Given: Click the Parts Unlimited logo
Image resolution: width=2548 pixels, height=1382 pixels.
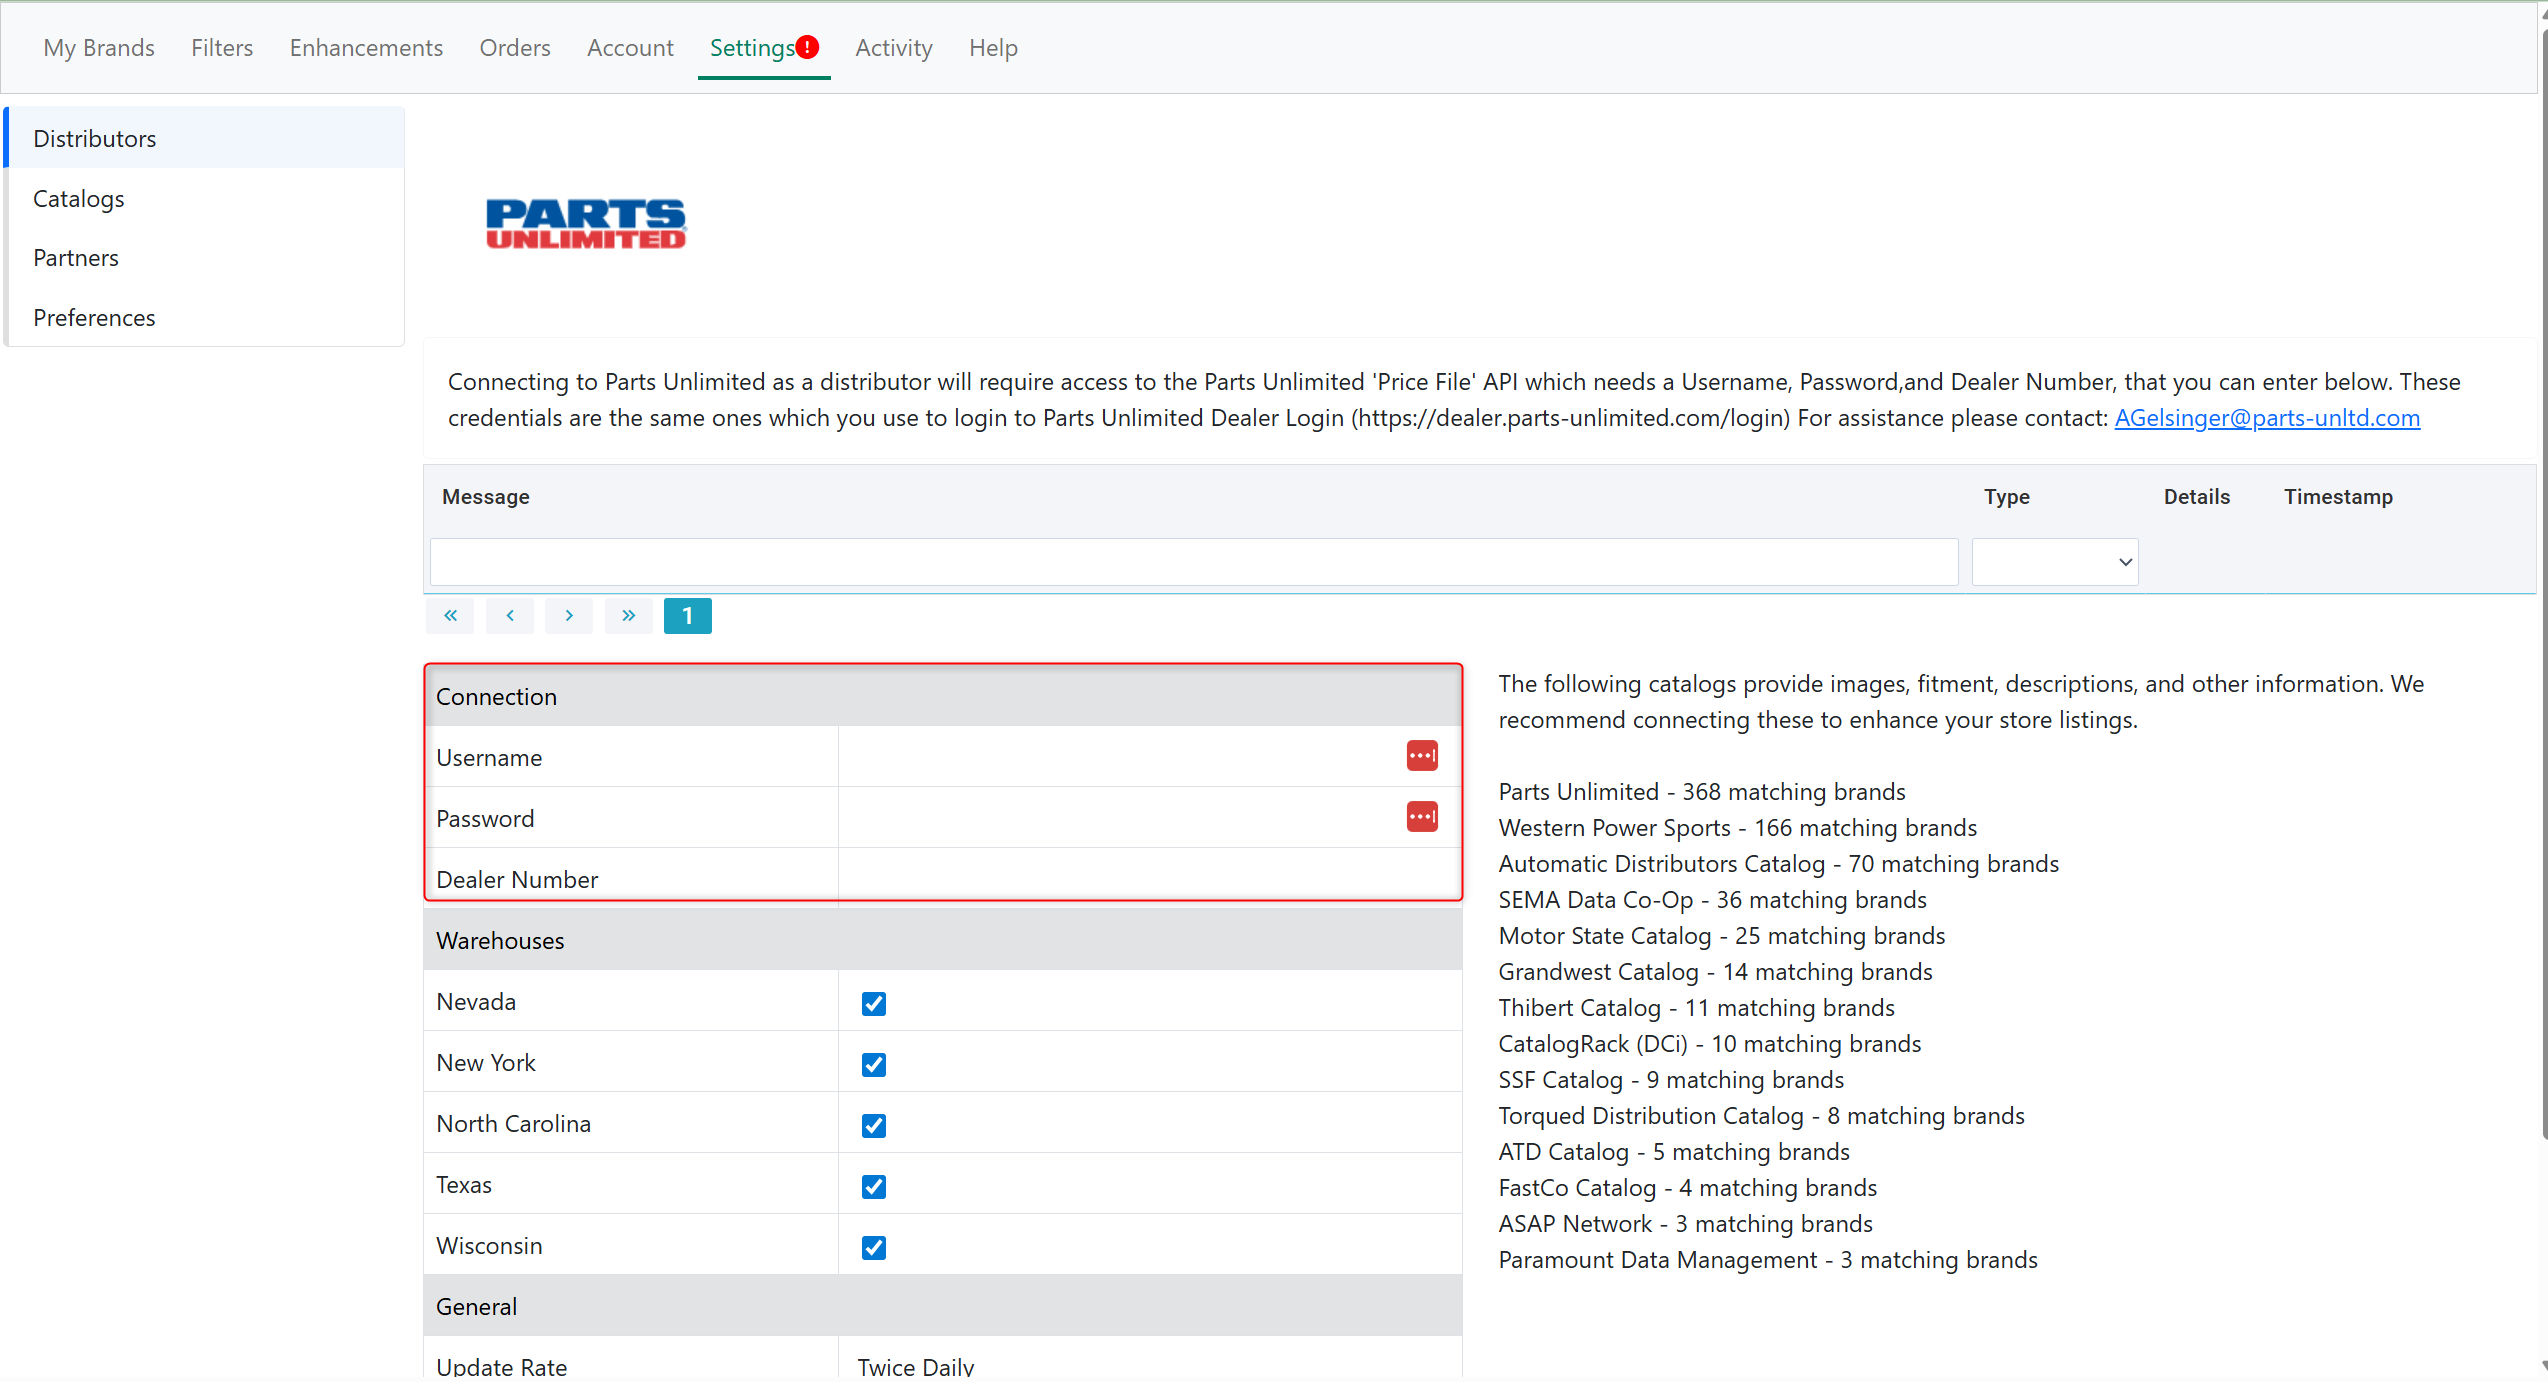Looking at the screenshot, I should [585, 223].
